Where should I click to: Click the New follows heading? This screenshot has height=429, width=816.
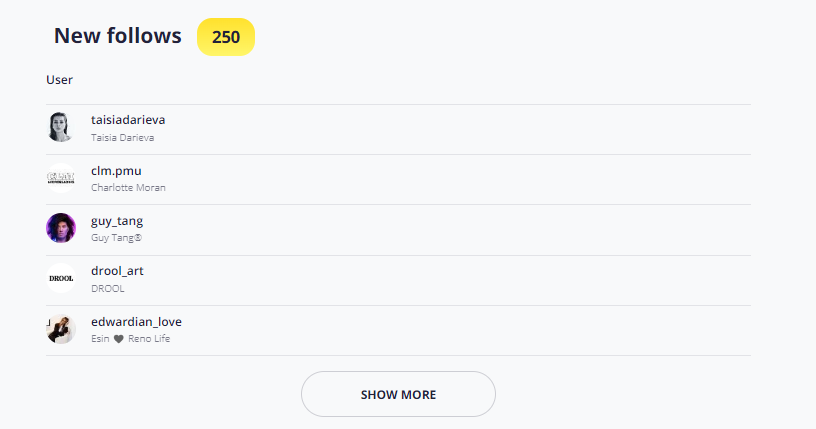coord(118,36)
